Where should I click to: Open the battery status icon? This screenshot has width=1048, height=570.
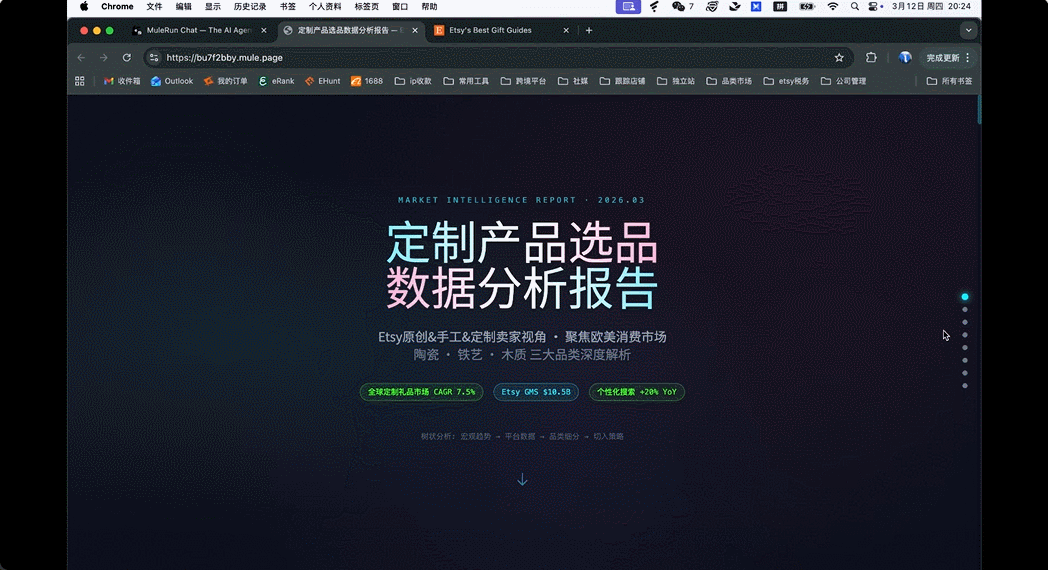[807, 7]
